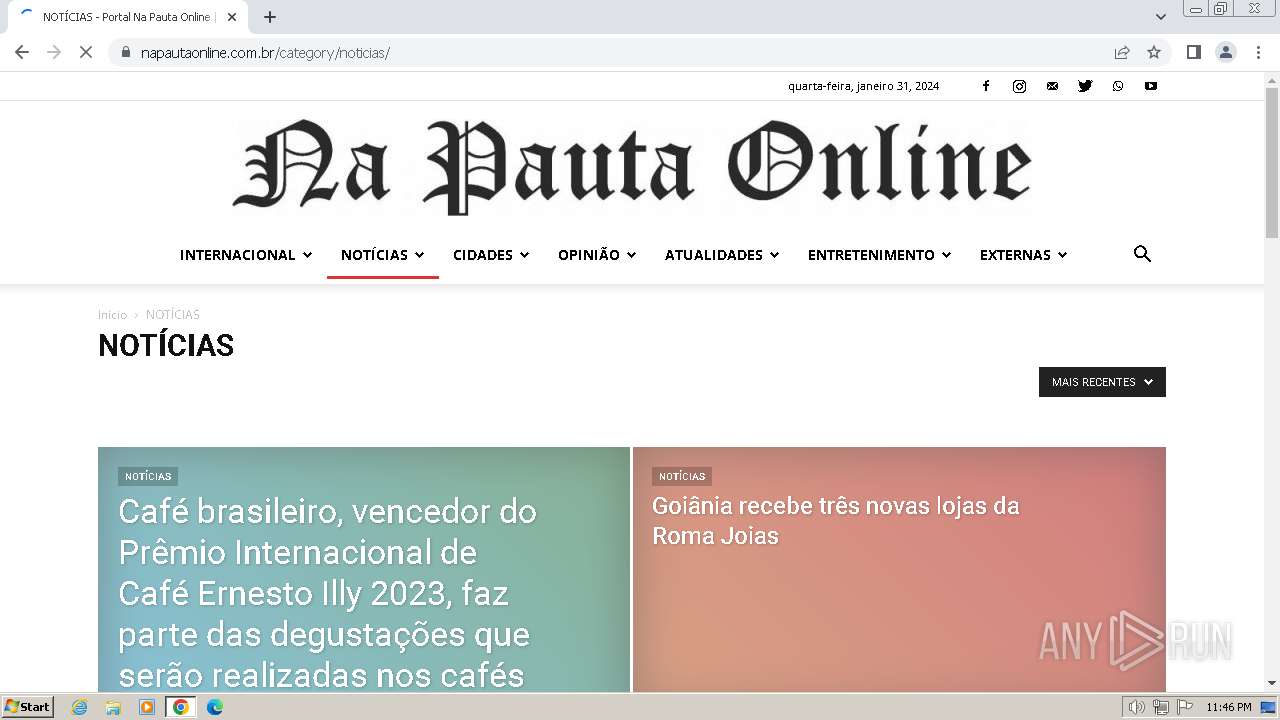Open the Instagram social icon
The height and width of the screenshot is (720, 1280).
click(1019, 86)
